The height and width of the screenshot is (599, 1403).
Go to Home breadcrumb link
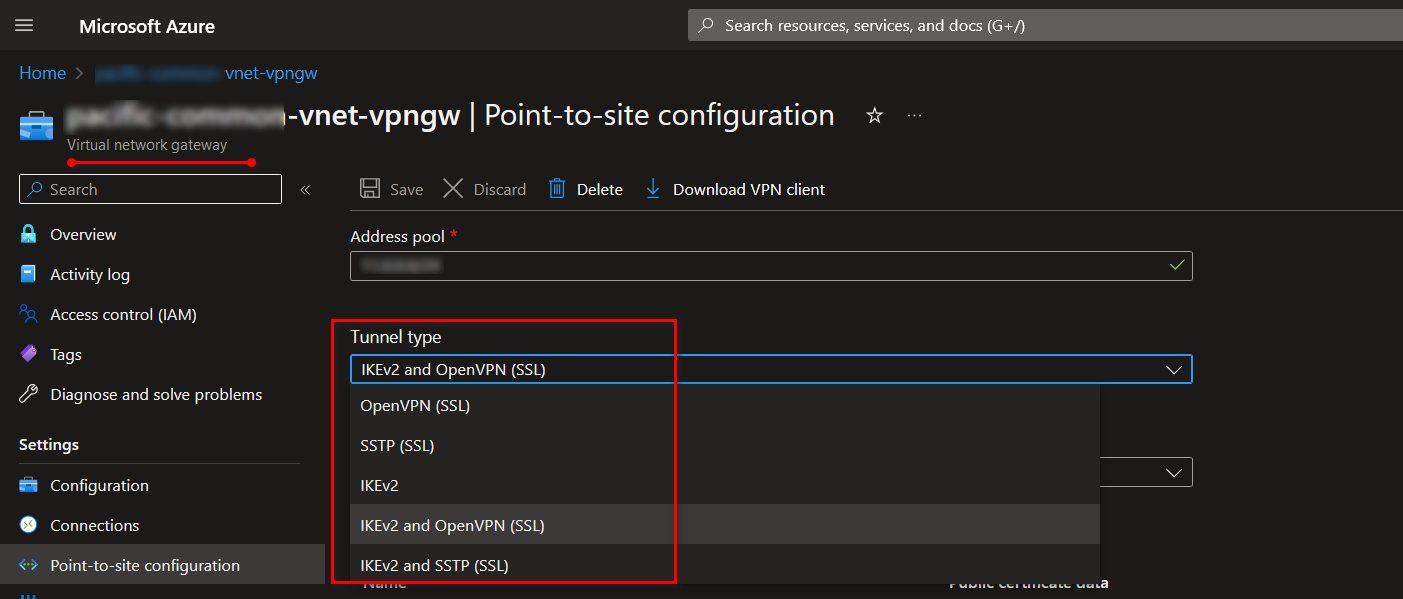click(x=42, y=73)
